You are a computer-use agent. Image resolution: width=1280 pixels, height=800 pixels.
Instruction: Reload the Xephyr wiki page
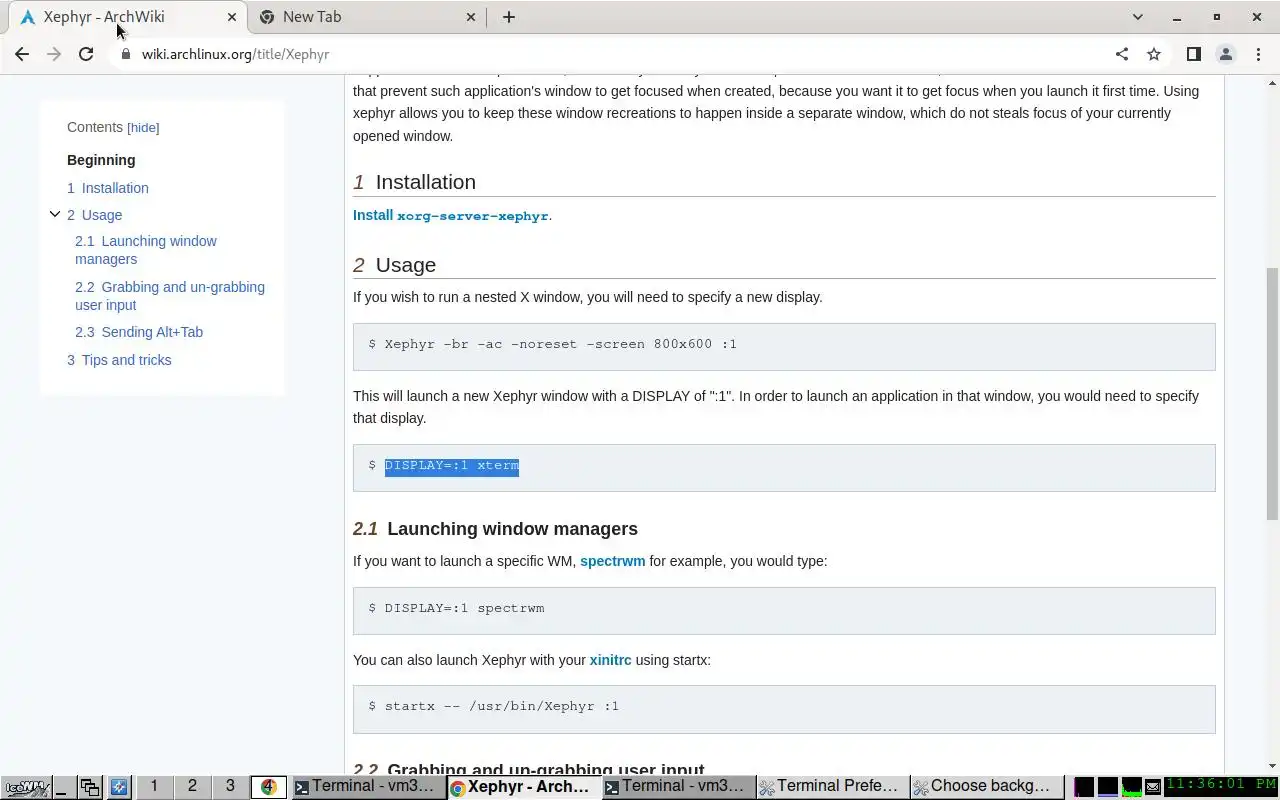86,54
